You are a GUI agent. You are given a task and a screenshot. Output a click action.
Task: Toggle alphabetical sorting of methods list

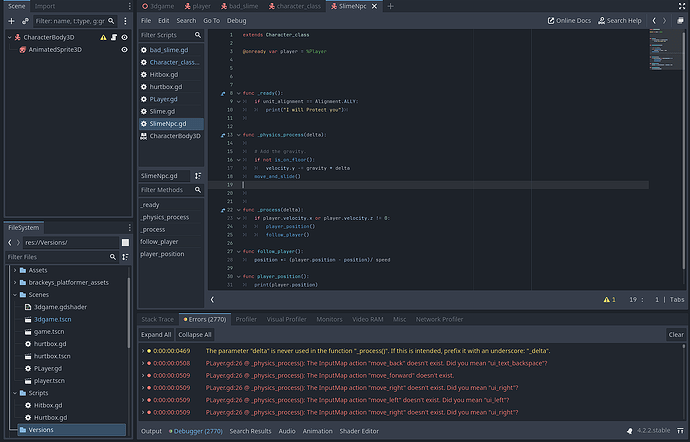point(198,176)
